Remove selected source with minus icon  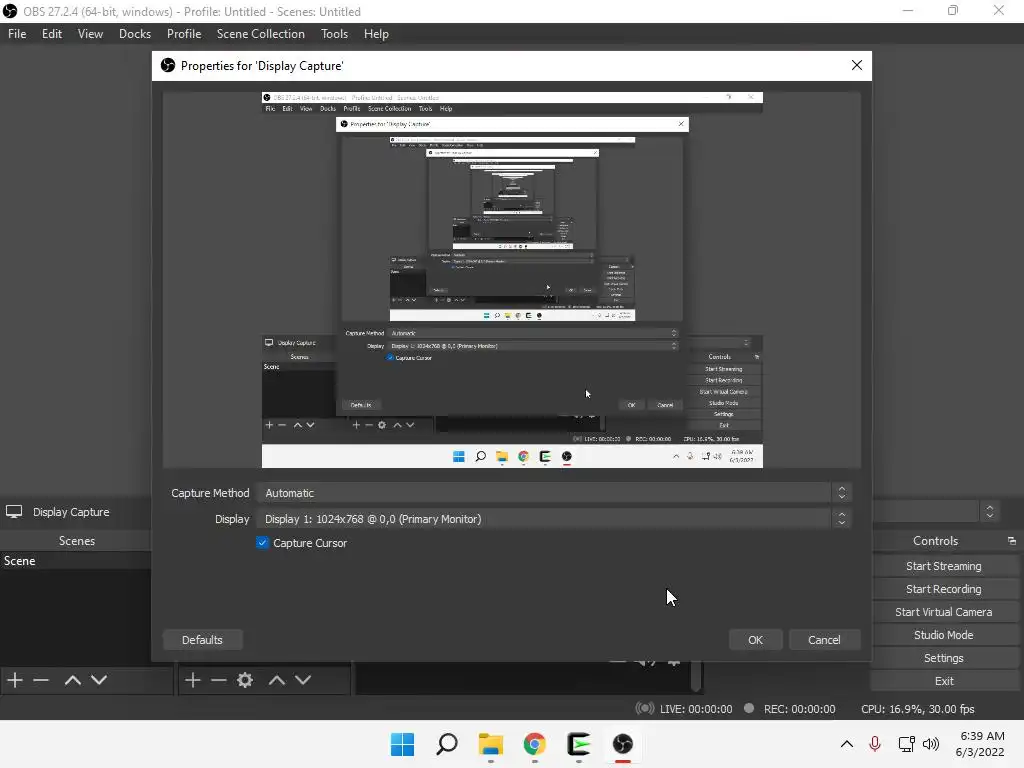(219, 680)
